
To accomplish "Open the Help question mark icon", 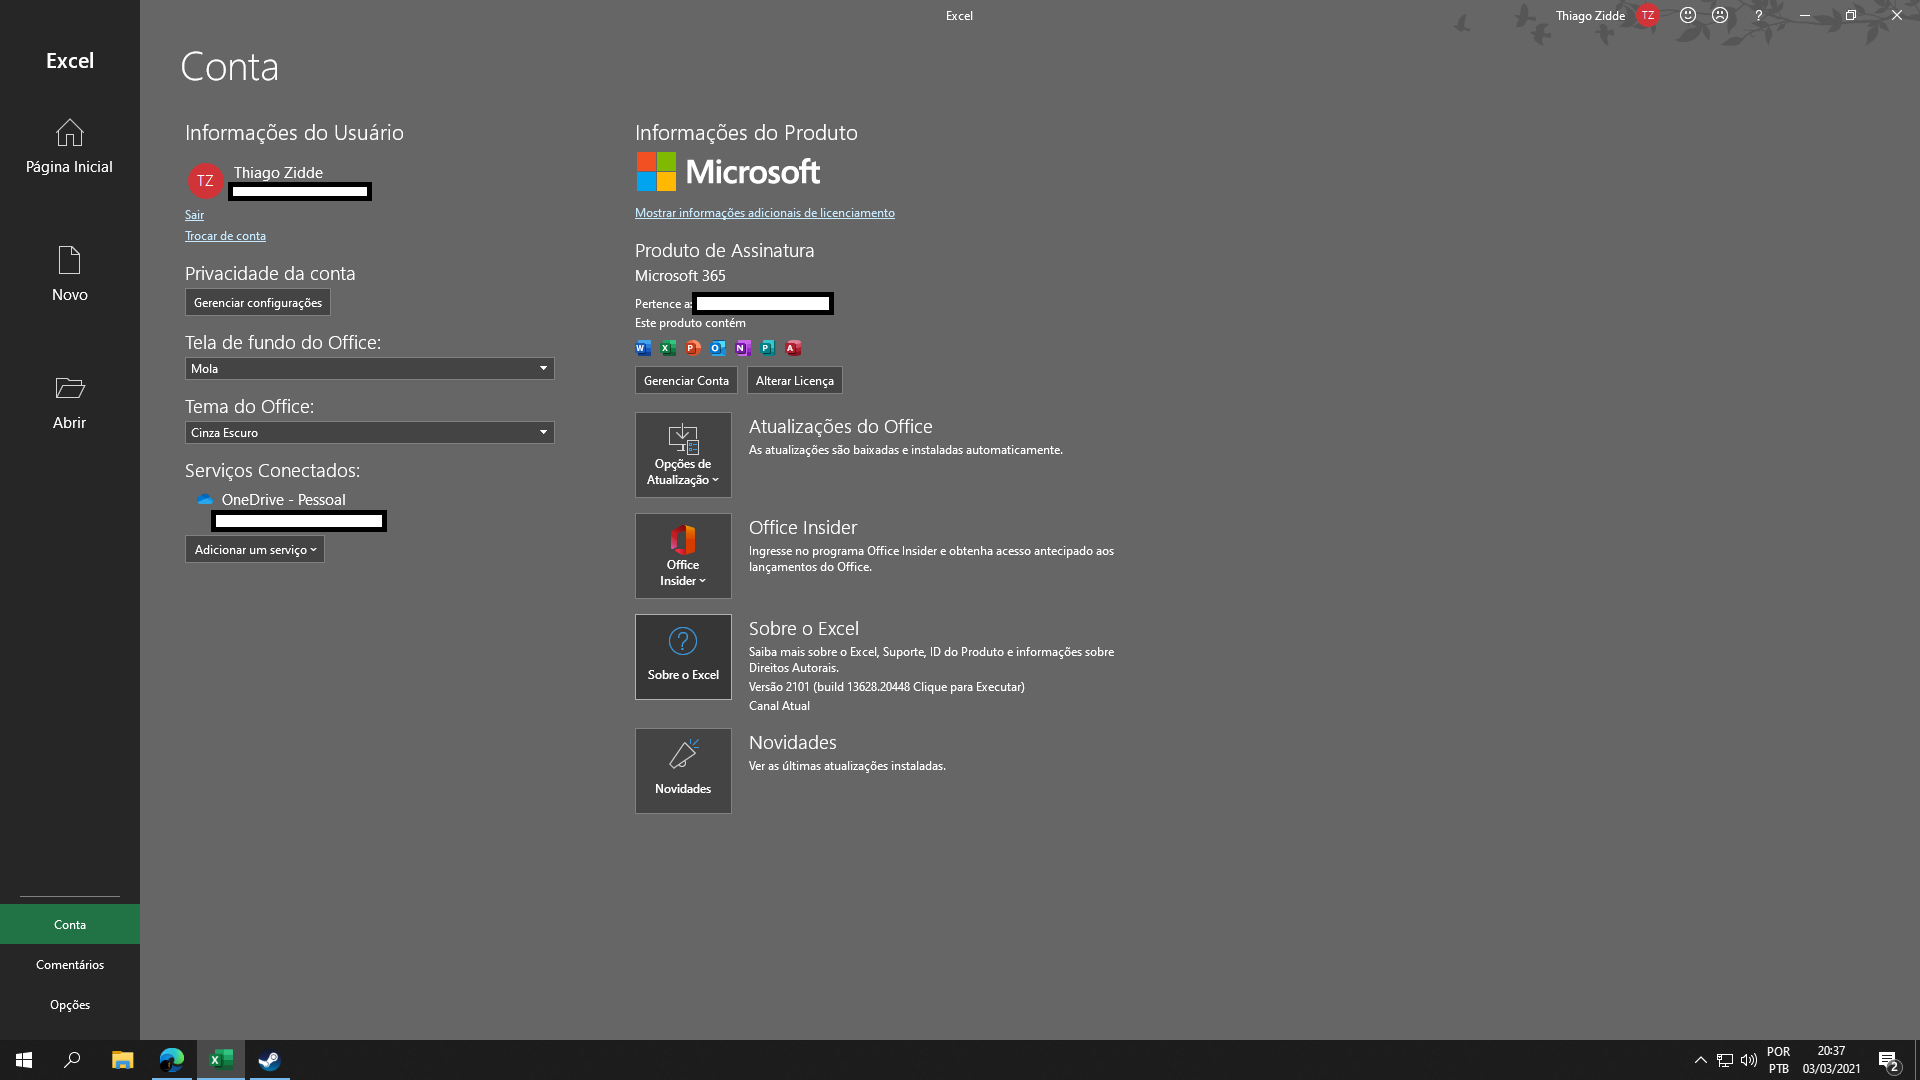I will point(1758,15).
